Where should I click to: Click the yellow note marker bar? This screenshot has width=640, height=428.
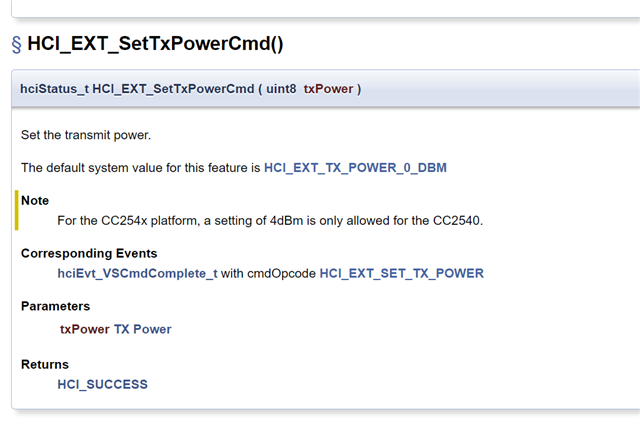17,210
